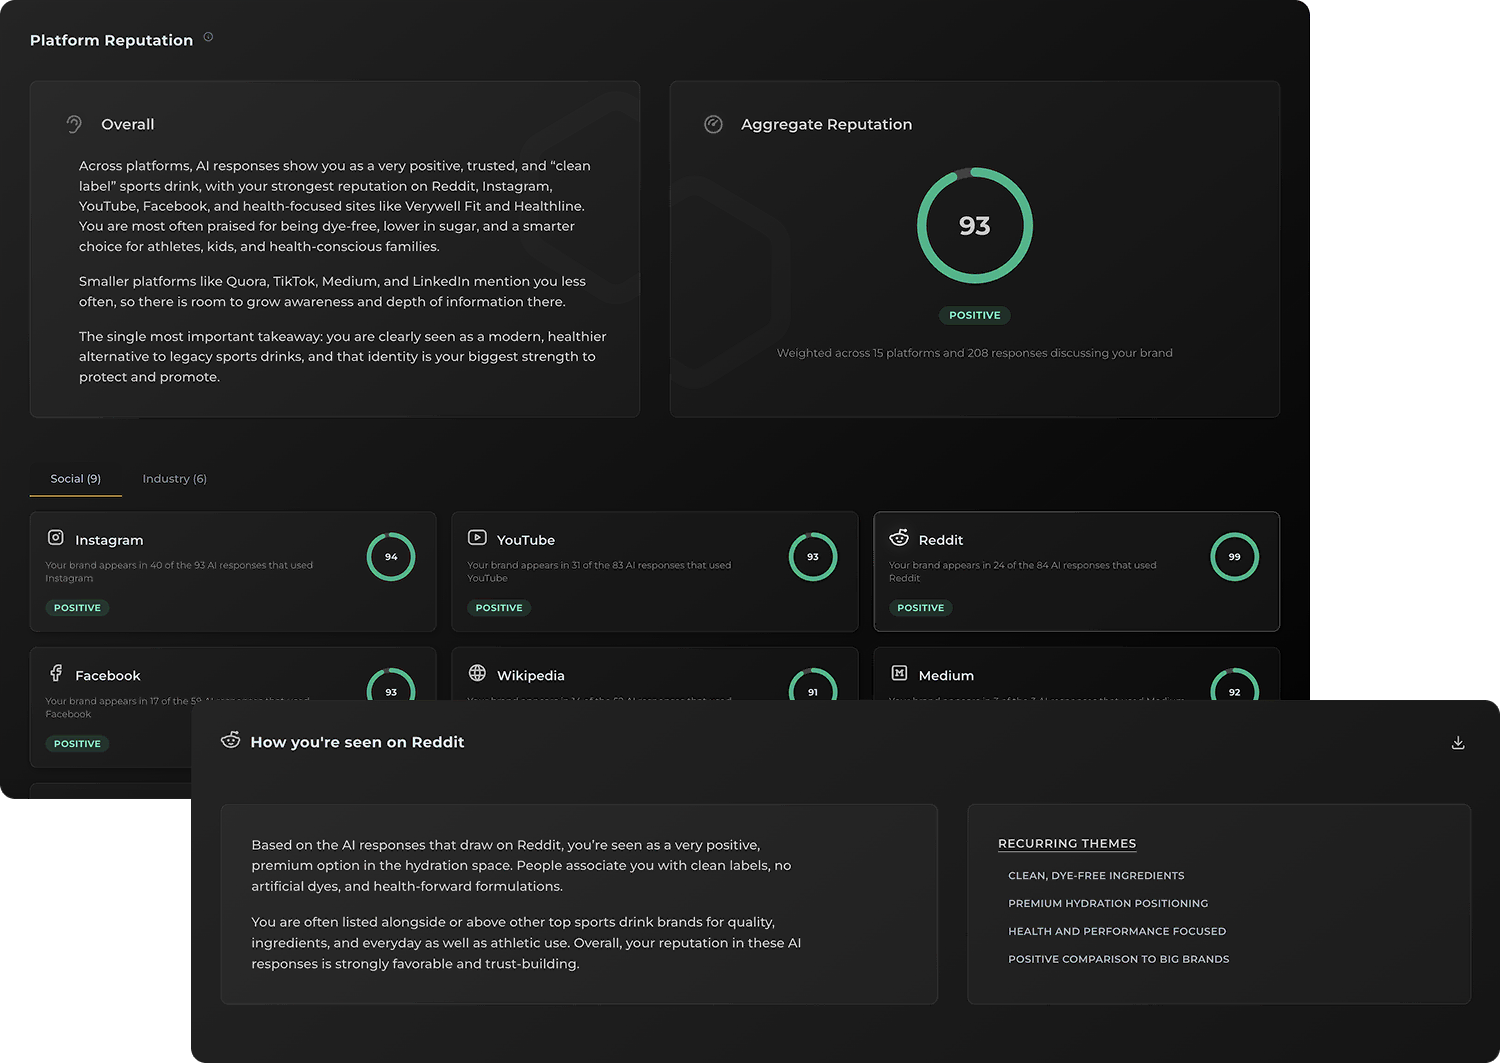Click the Reddit icon on Reddit card

tap(899, 538)
